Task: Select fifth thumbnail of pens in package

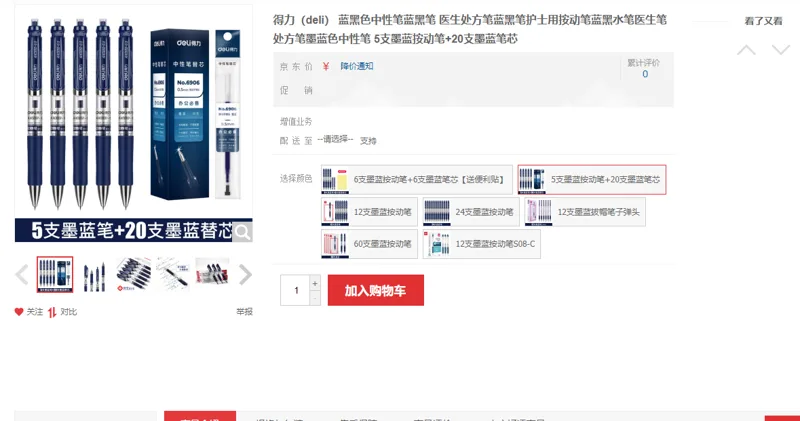Action: click(x=212, y=275)
